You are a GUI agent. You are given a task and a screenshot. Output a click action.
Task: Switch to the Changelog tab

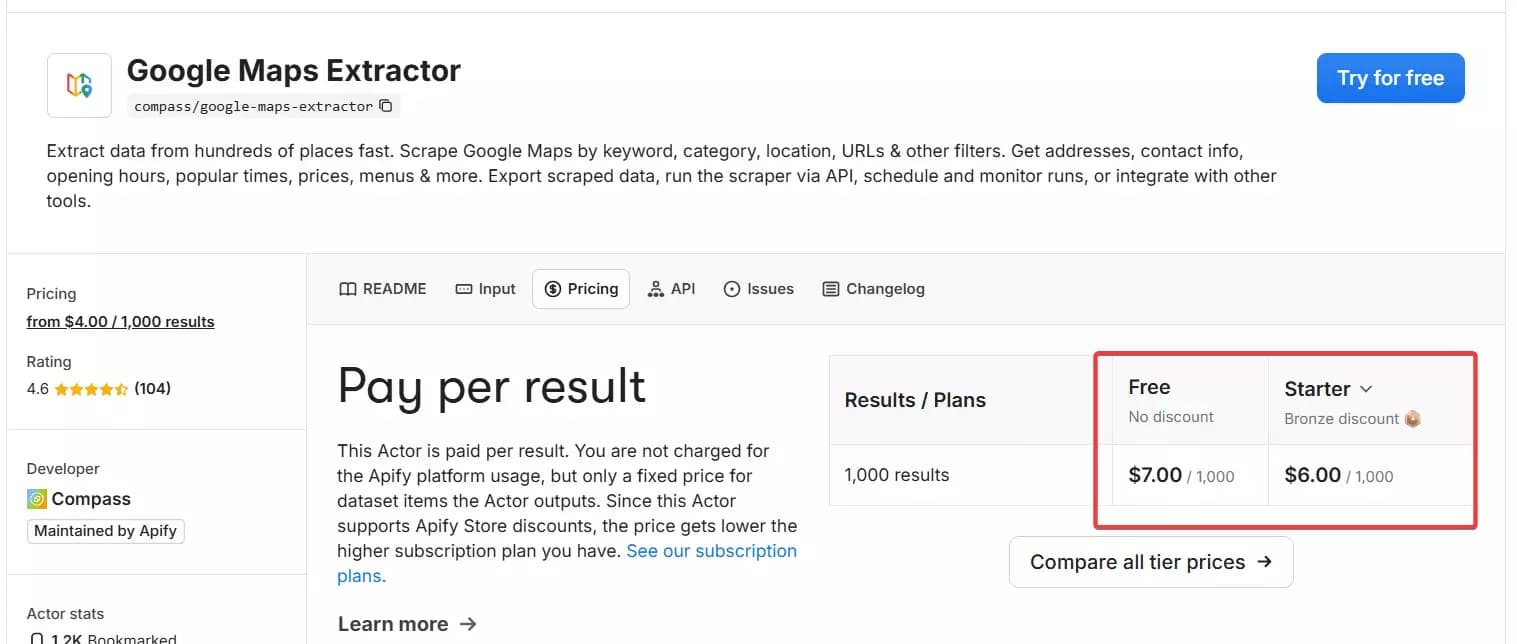pyautogui.click(x=873, y=288)
